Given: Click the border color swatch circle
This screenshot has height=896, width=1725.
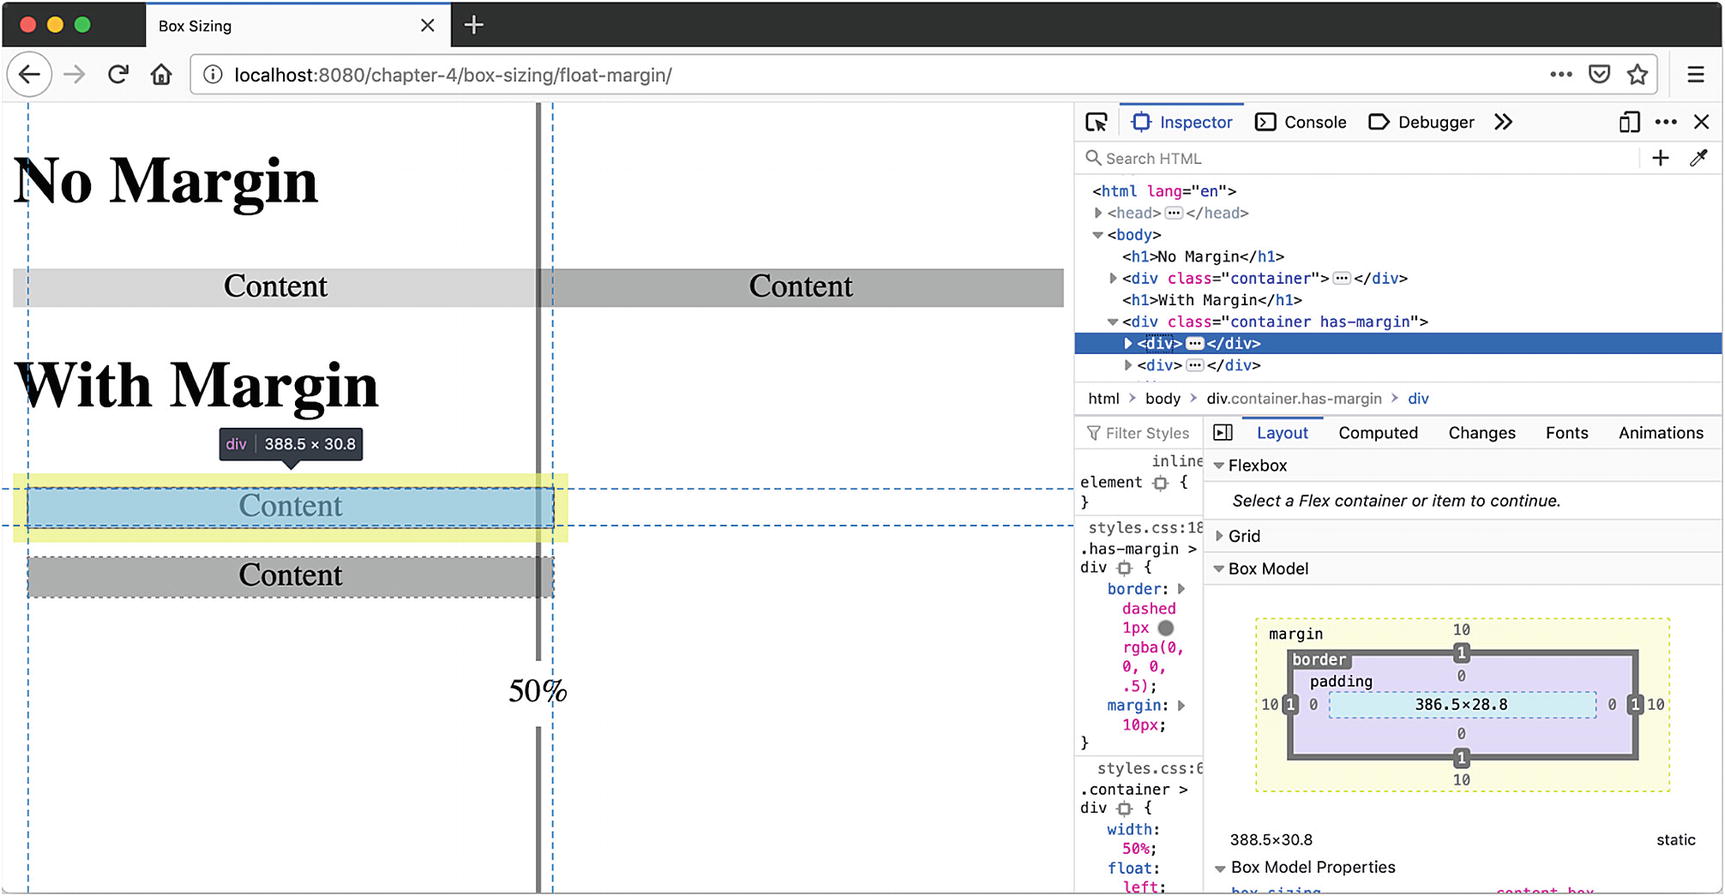Looking at the screenshot, I should [x=1166, y=628].
